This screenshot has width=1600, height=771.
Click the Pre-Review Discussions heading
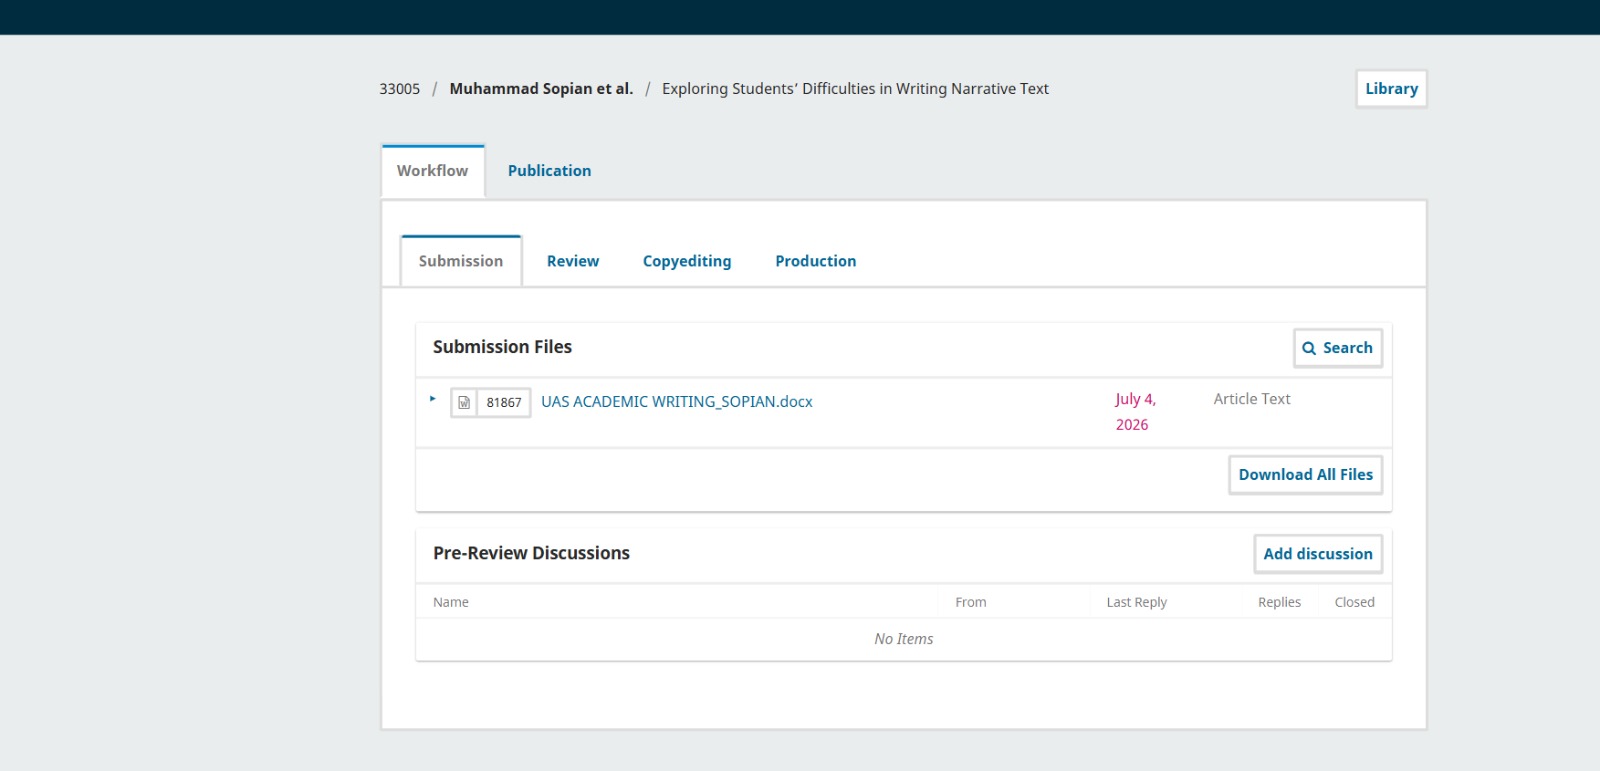(531, 553)
